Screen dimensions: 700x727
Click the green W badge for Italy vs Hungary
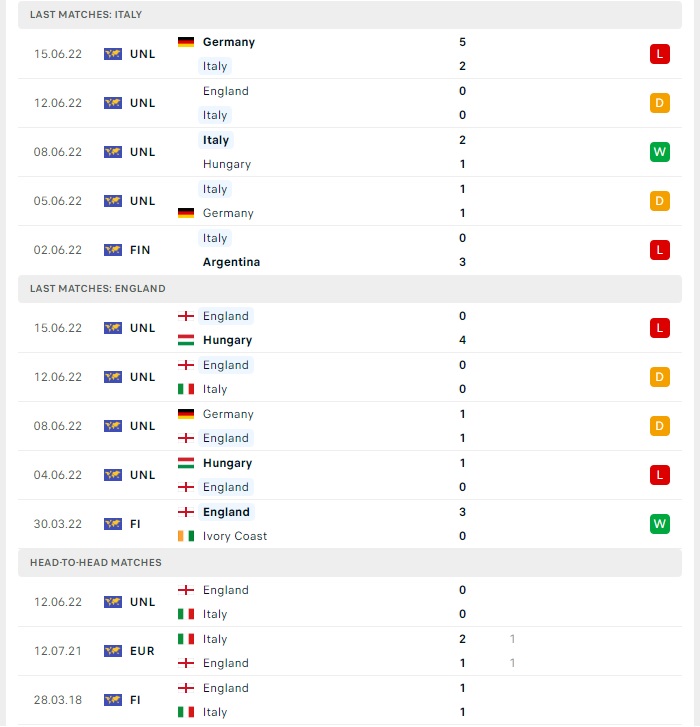tap(659, 152)
